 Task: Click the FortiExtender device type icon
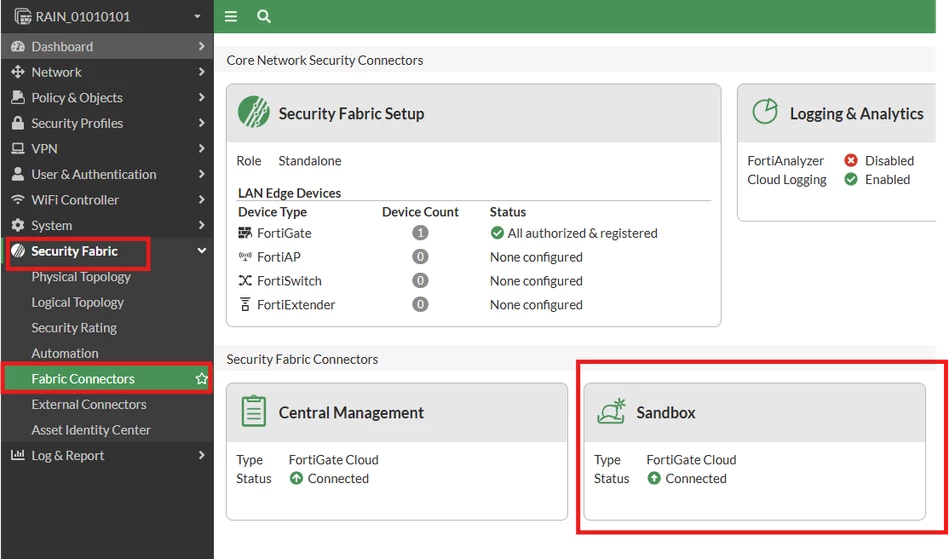pyautogui.click(x=245, y=304)
